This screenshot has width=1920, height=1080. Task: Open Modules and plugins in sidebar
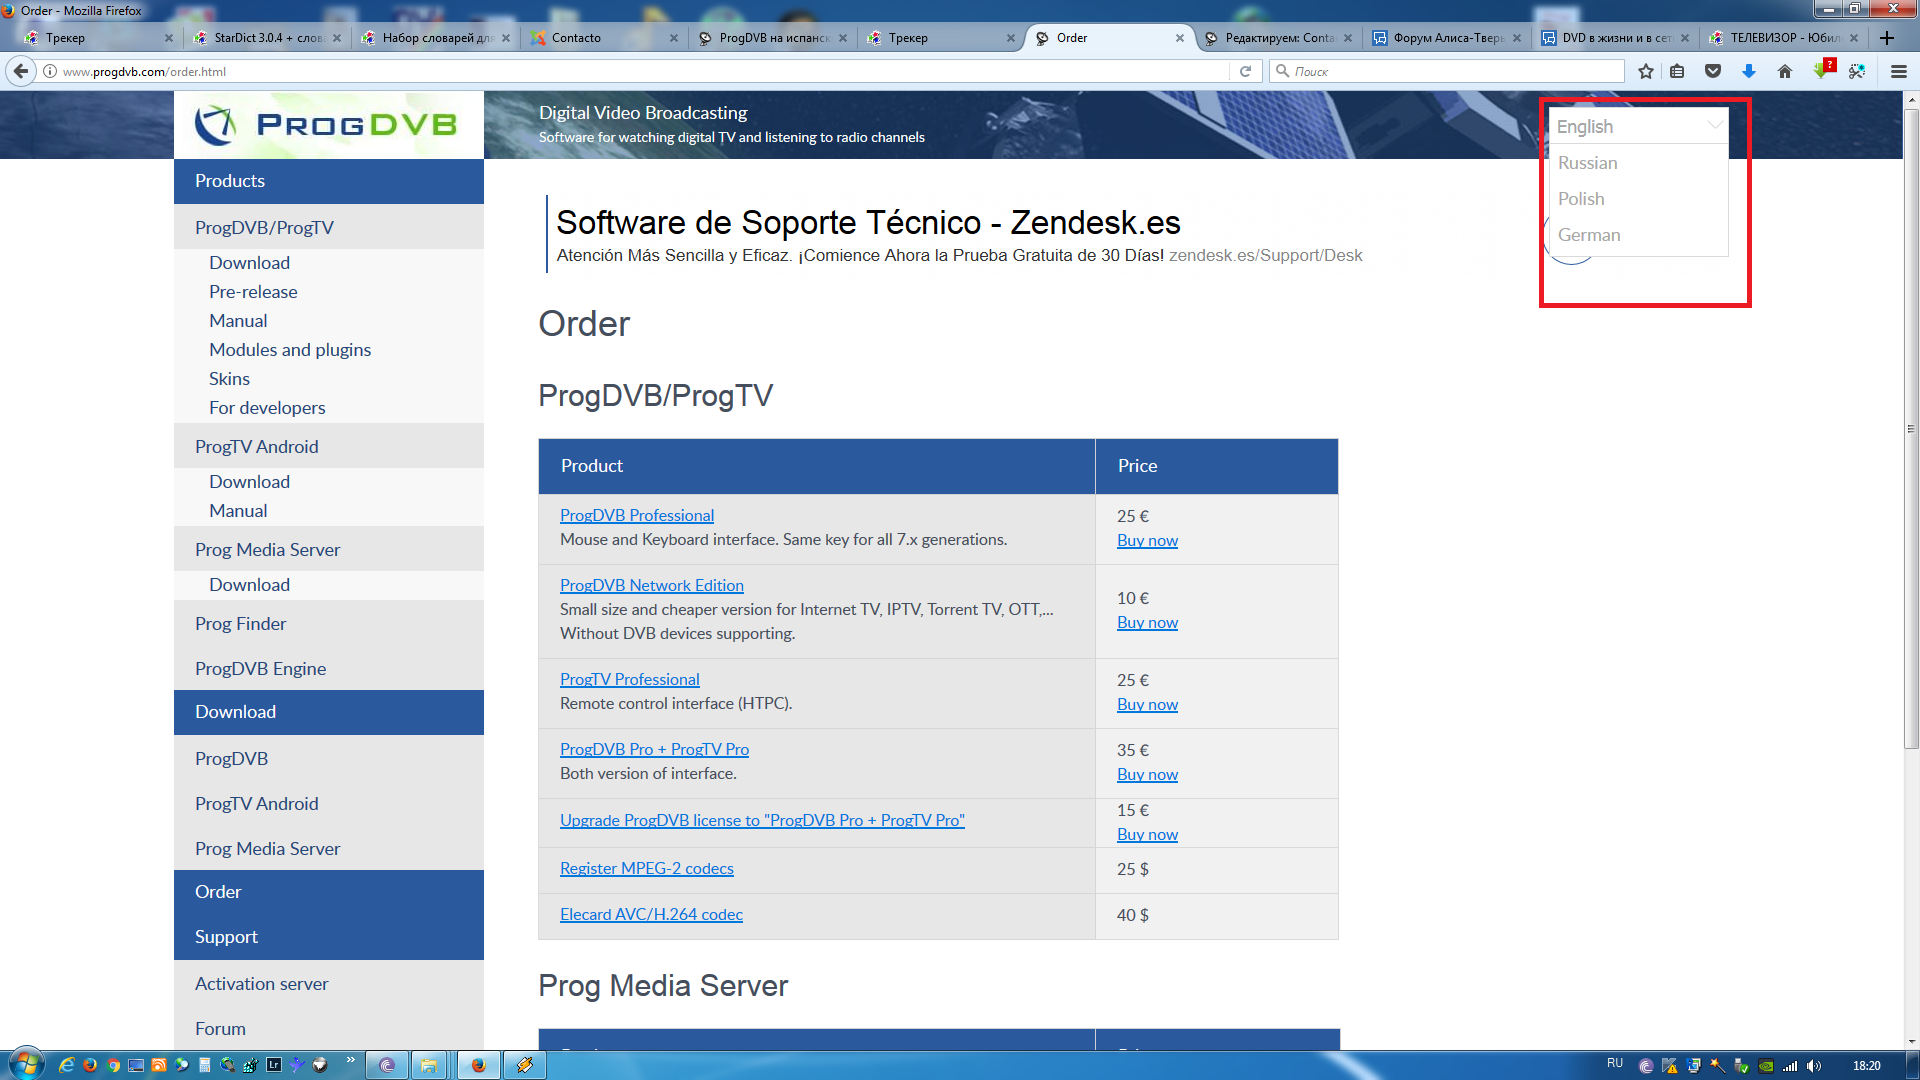point(290,350)
